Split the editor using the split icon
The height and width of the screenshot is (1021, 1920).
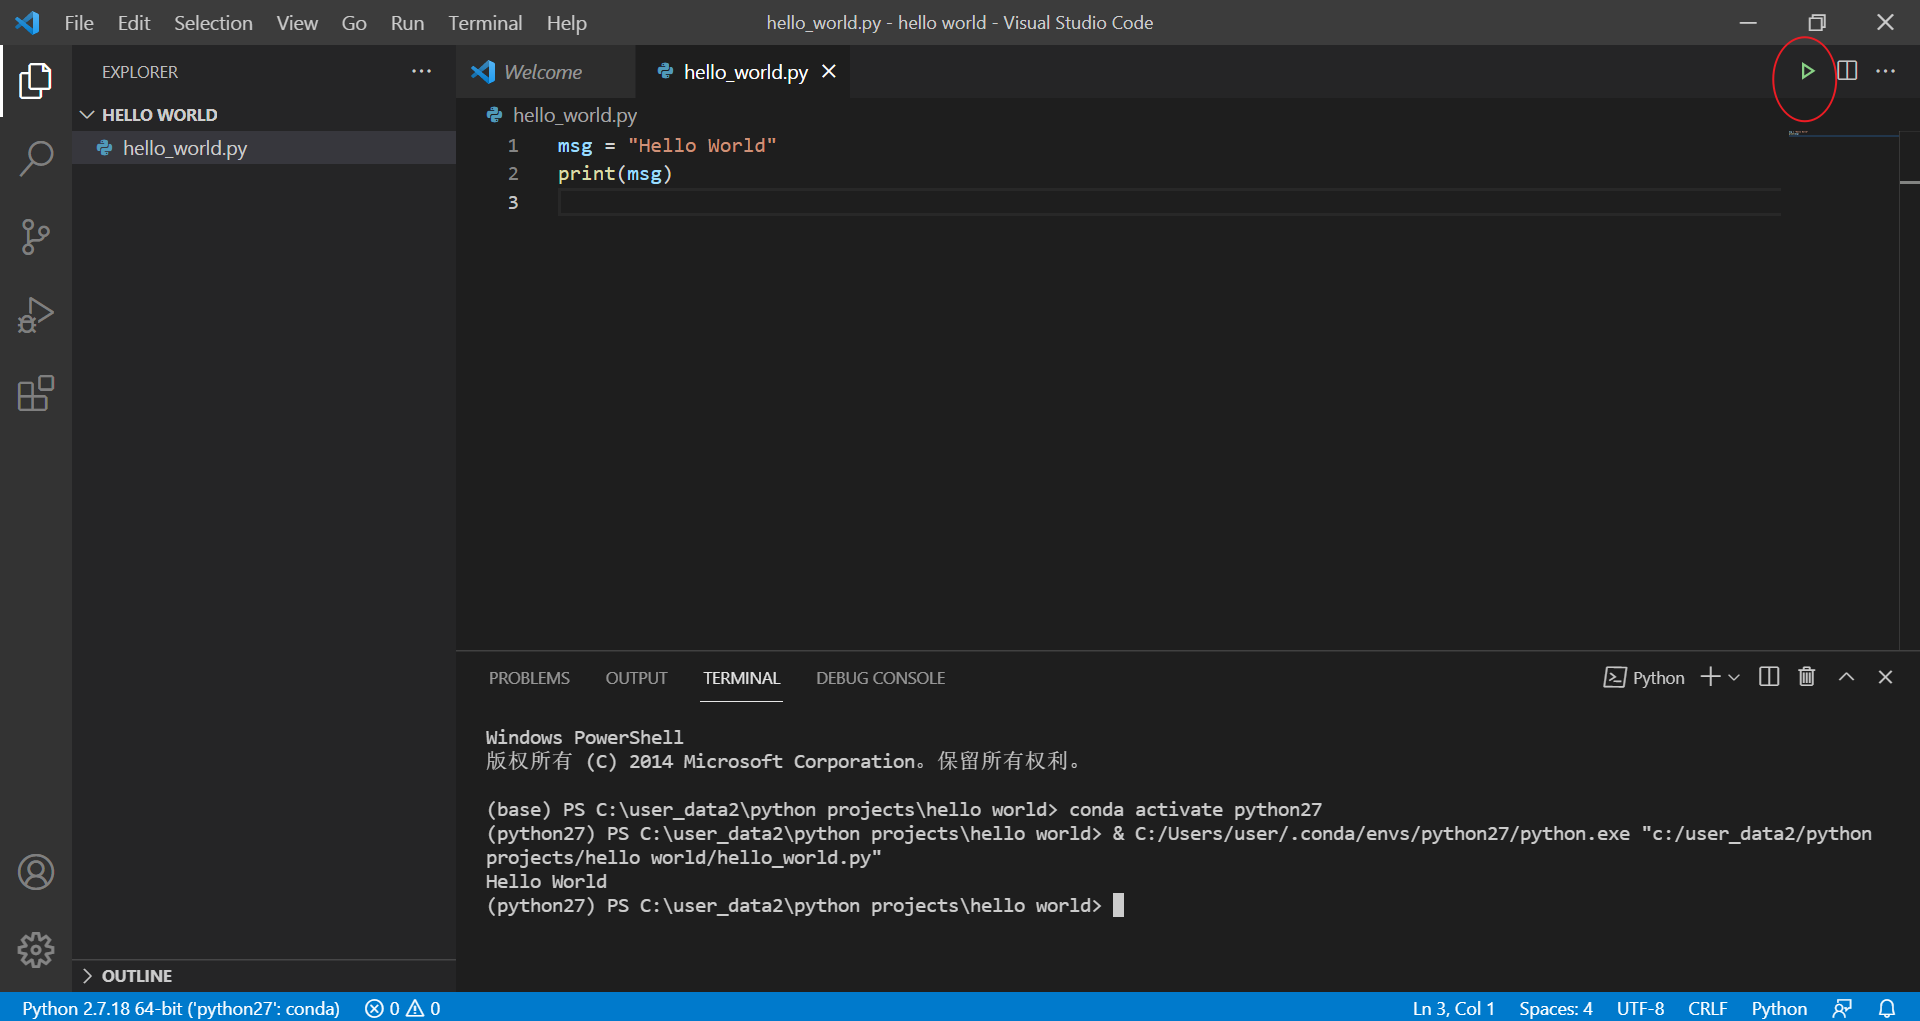coord(1847,71)
